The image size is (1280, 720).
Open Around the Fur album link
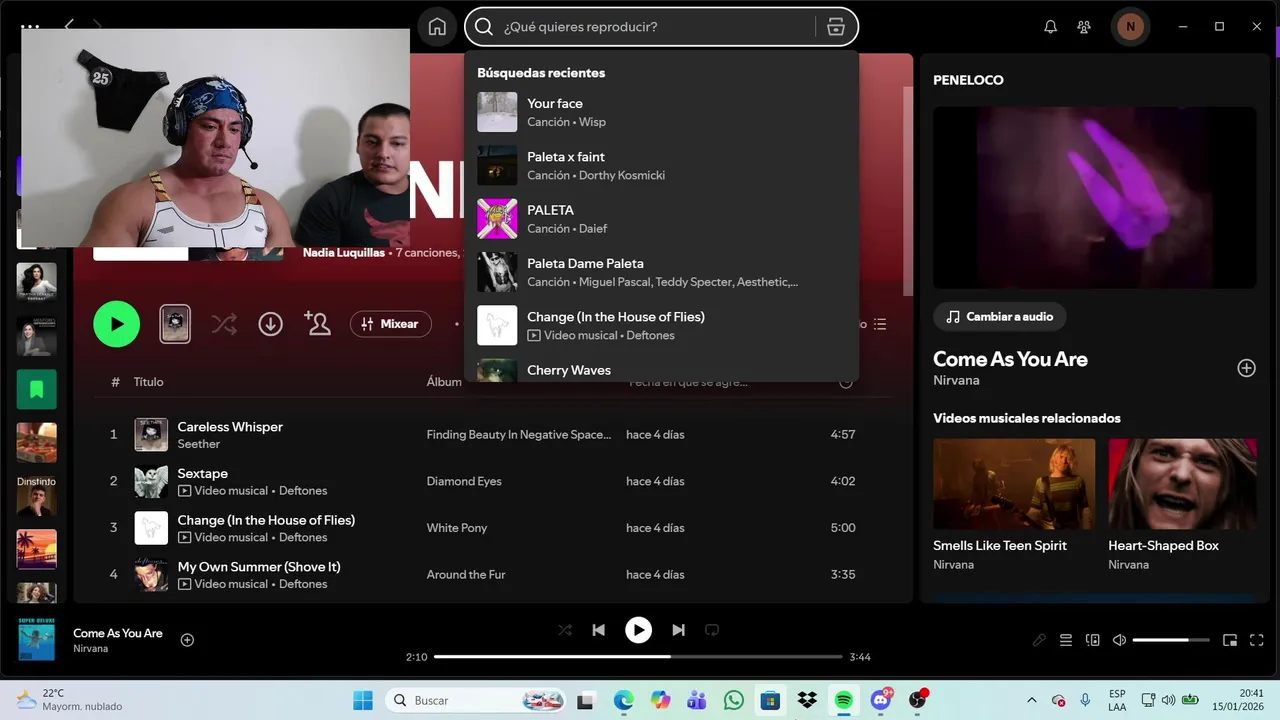click(x=466, y=575)
